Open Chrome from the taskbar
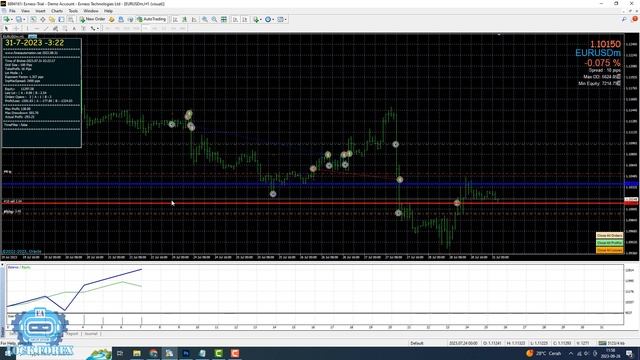Screen dimensions: 640x360 coord(153,353)
